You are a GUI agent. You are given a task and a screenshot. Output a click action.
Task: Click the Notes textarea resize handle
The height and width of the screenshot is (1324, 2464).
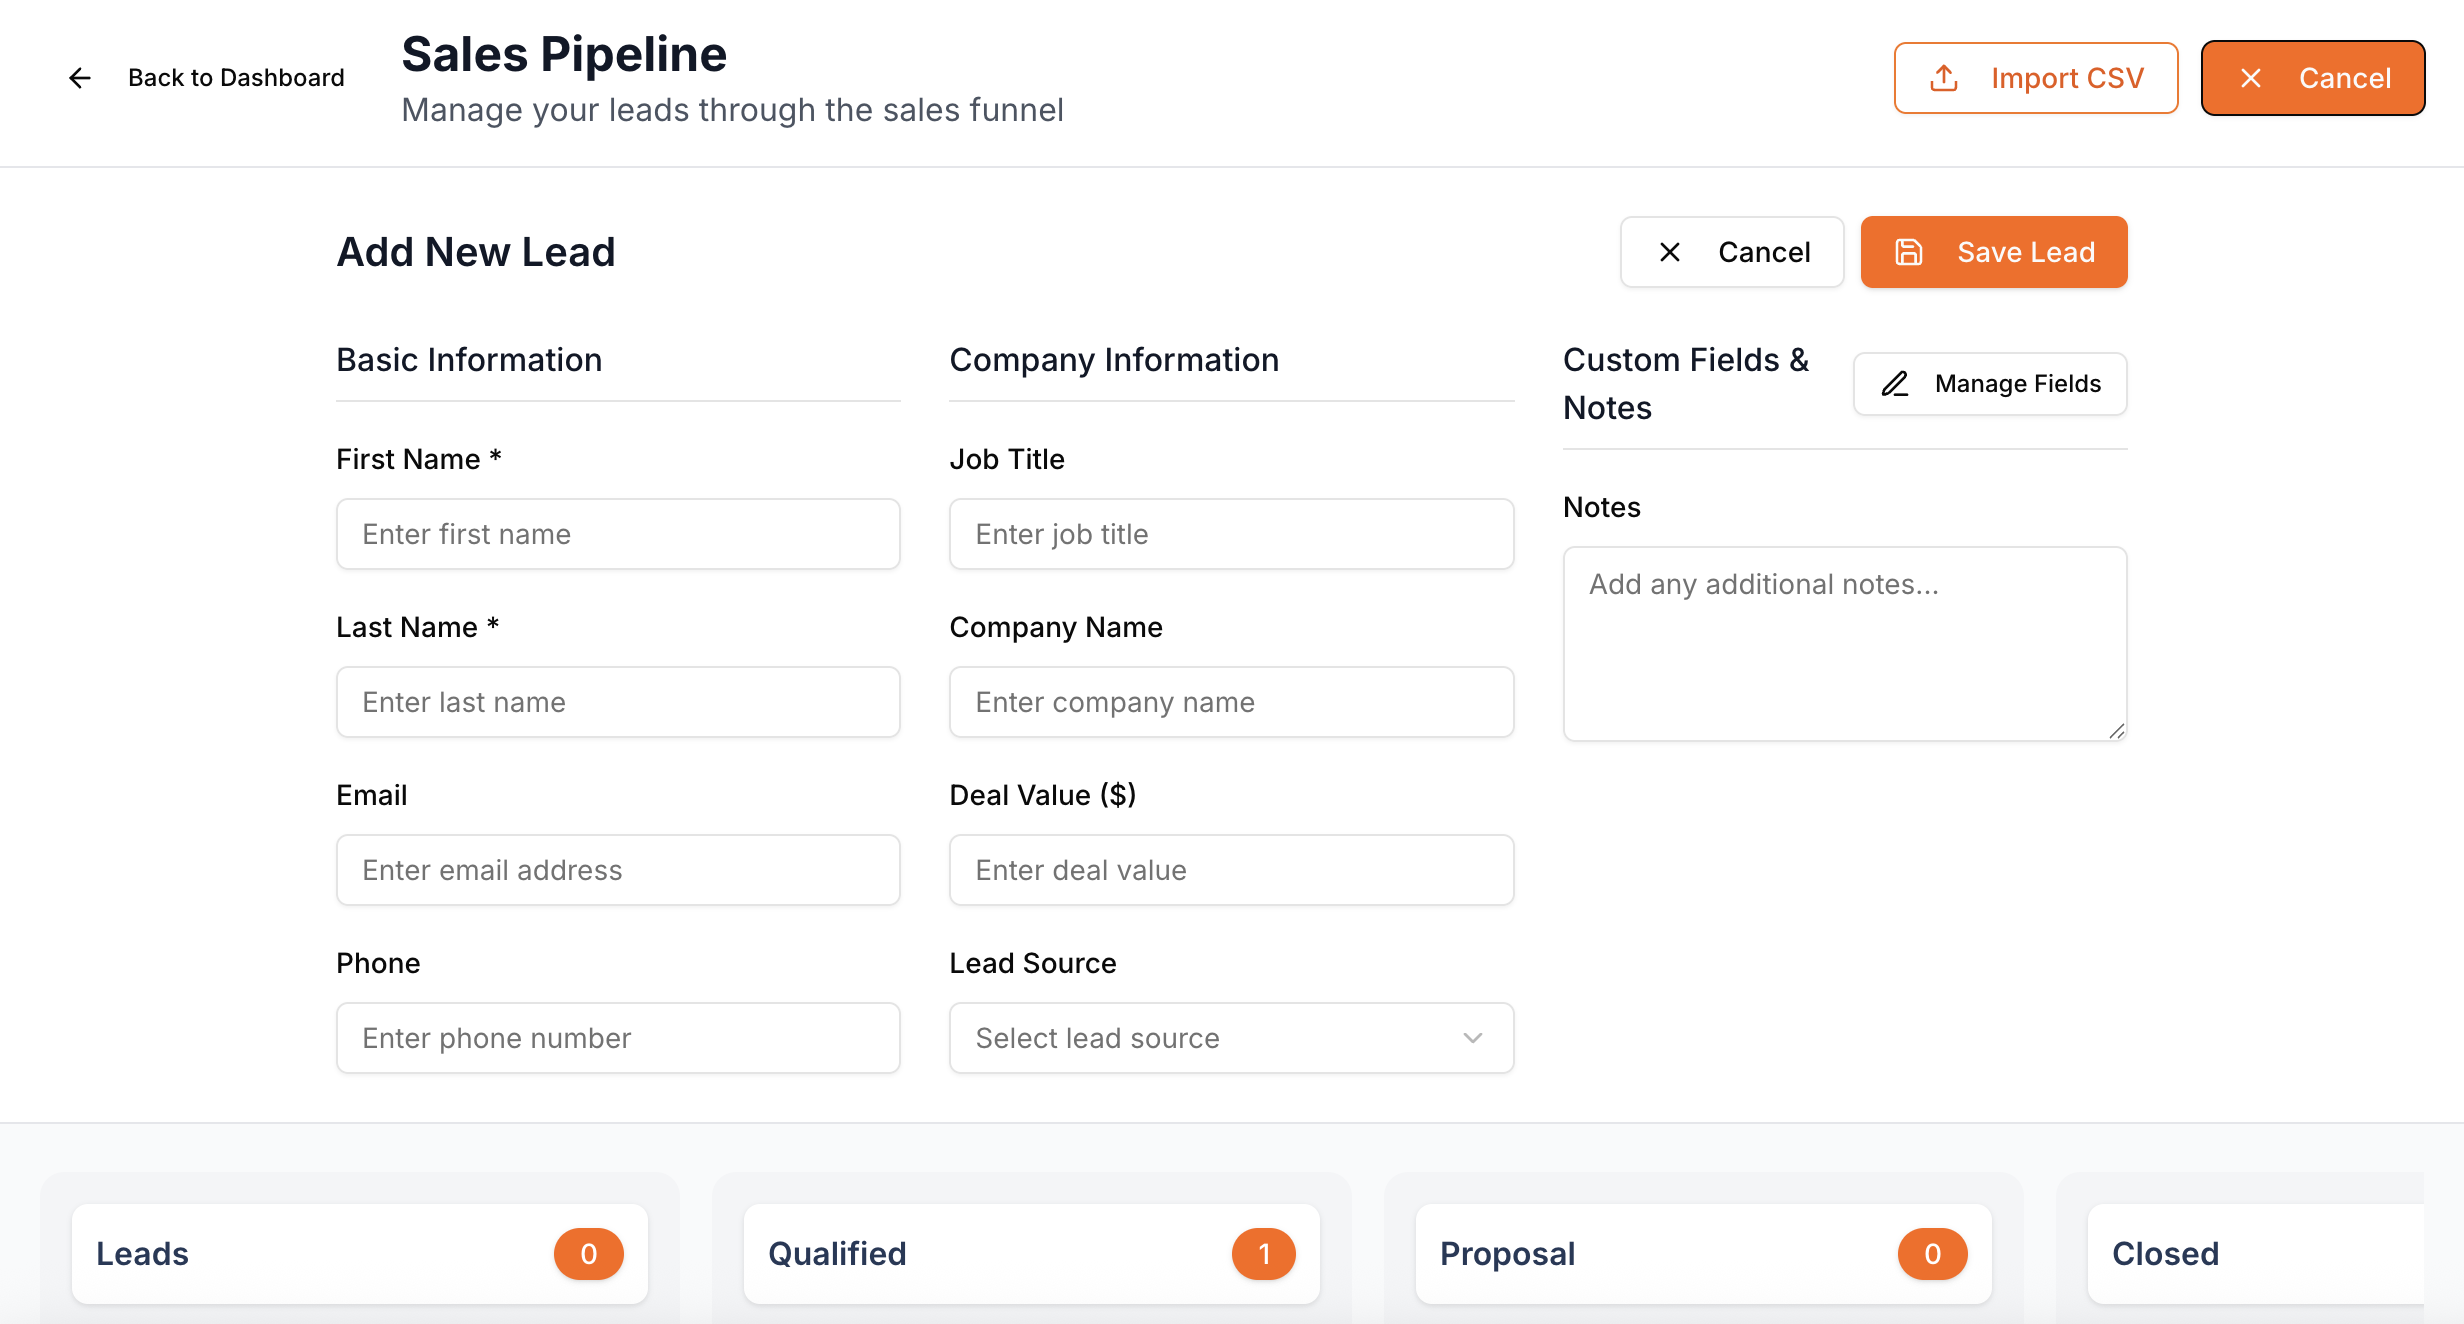(2116, 731)
